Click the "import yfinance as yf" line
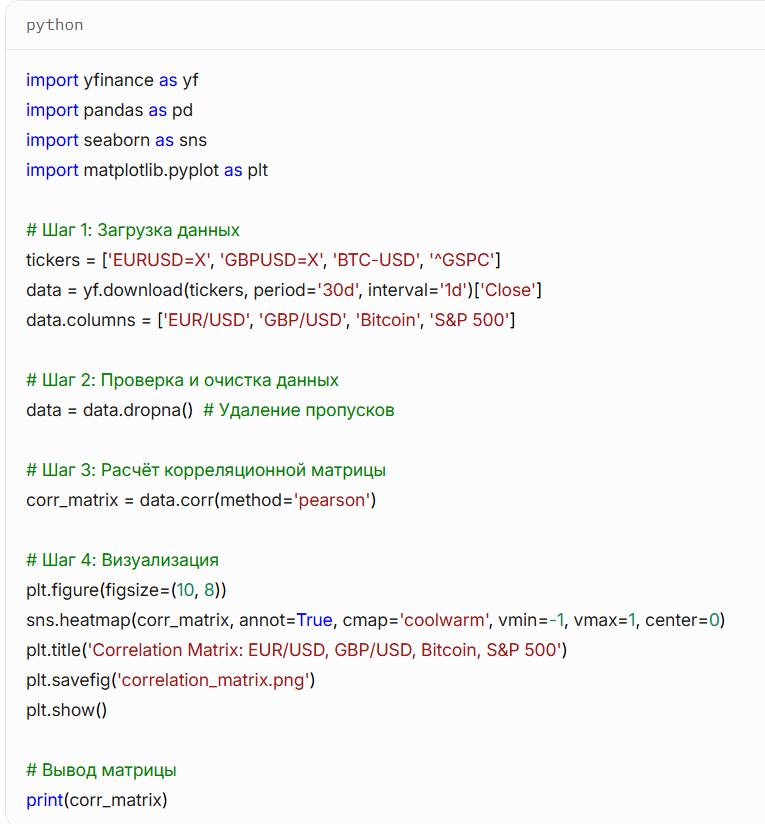This screenshot has width=765, height=824. [113, 80]
